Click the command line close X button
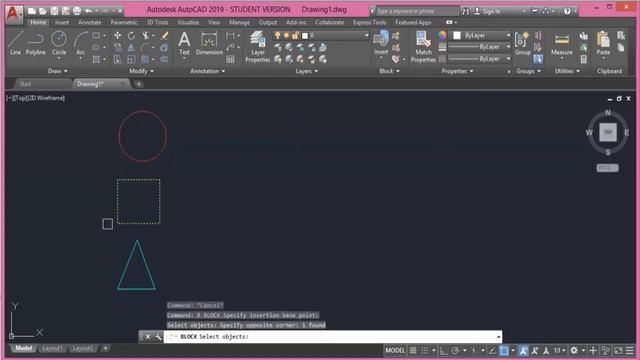Viewport: 640px width, 360px height. [x=148, y=337]
